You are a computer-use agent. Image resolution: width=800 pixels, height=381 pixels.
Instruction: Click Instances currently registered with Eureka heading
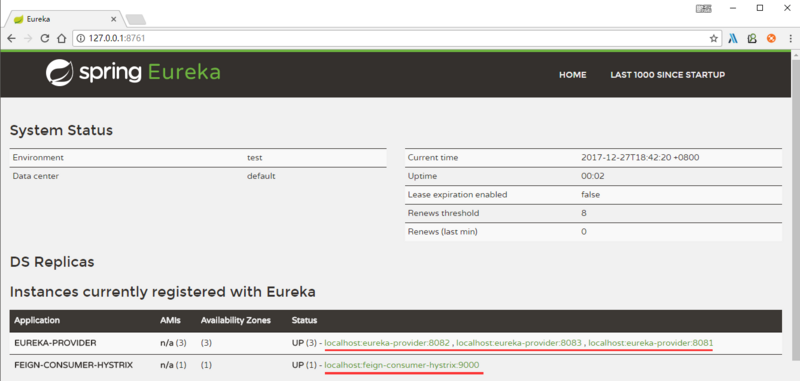coord(163,292)
